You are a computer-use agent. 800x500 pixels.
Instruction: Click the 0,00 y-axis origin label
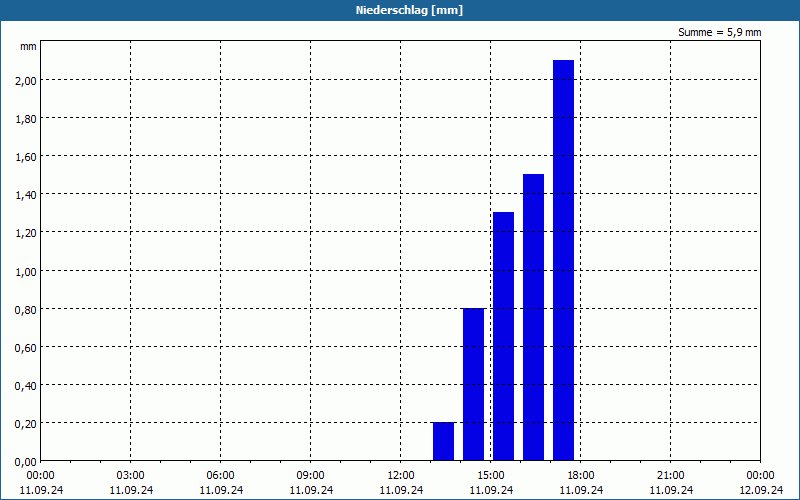point(26,462)
